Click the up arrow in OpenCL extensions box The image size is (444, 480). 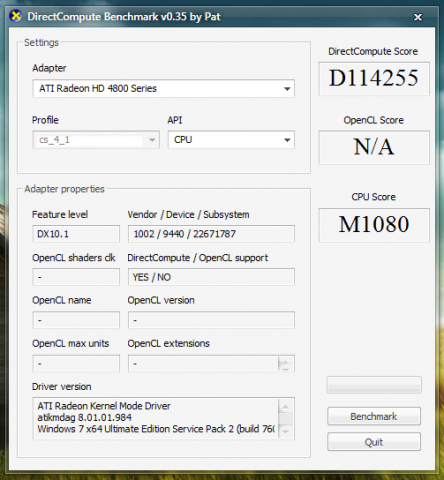(285, 361)
